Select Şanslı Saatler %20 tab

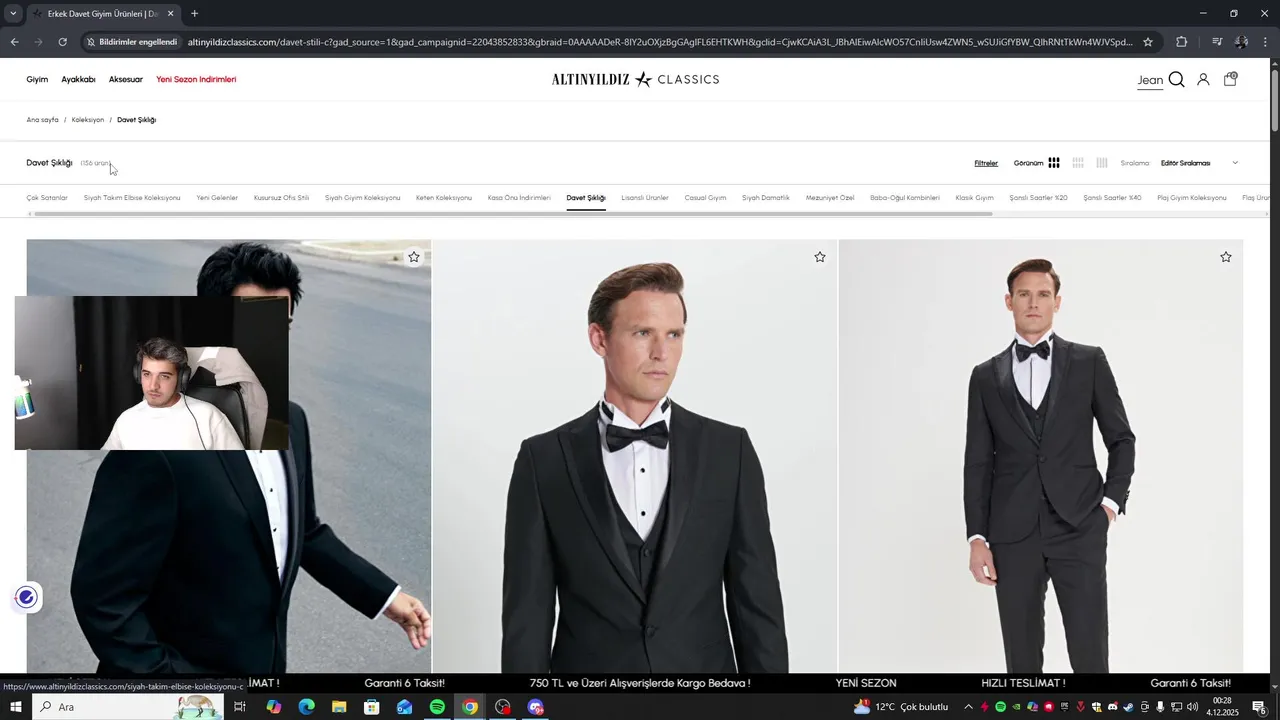click(1038, 198)
